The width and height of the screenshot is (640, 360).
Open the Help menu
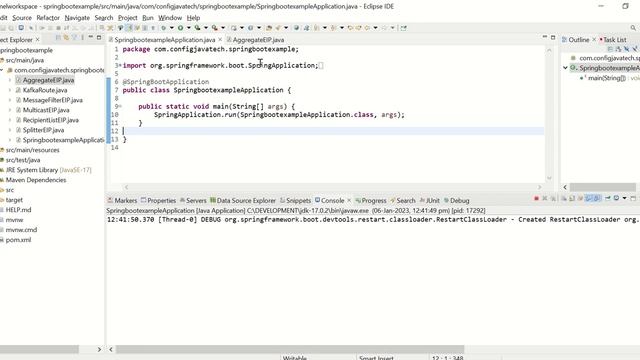coord(193,18)
